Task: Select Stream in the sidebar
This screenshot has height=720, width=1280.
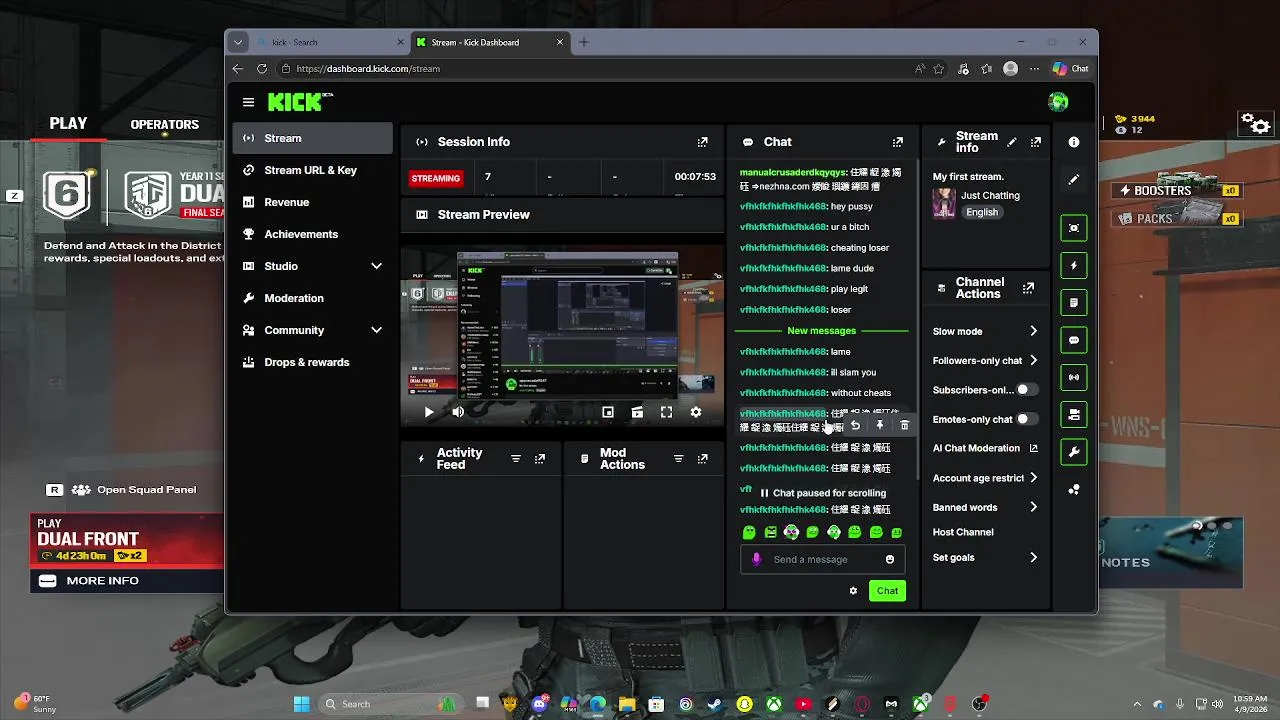Action: pos(313,138)
